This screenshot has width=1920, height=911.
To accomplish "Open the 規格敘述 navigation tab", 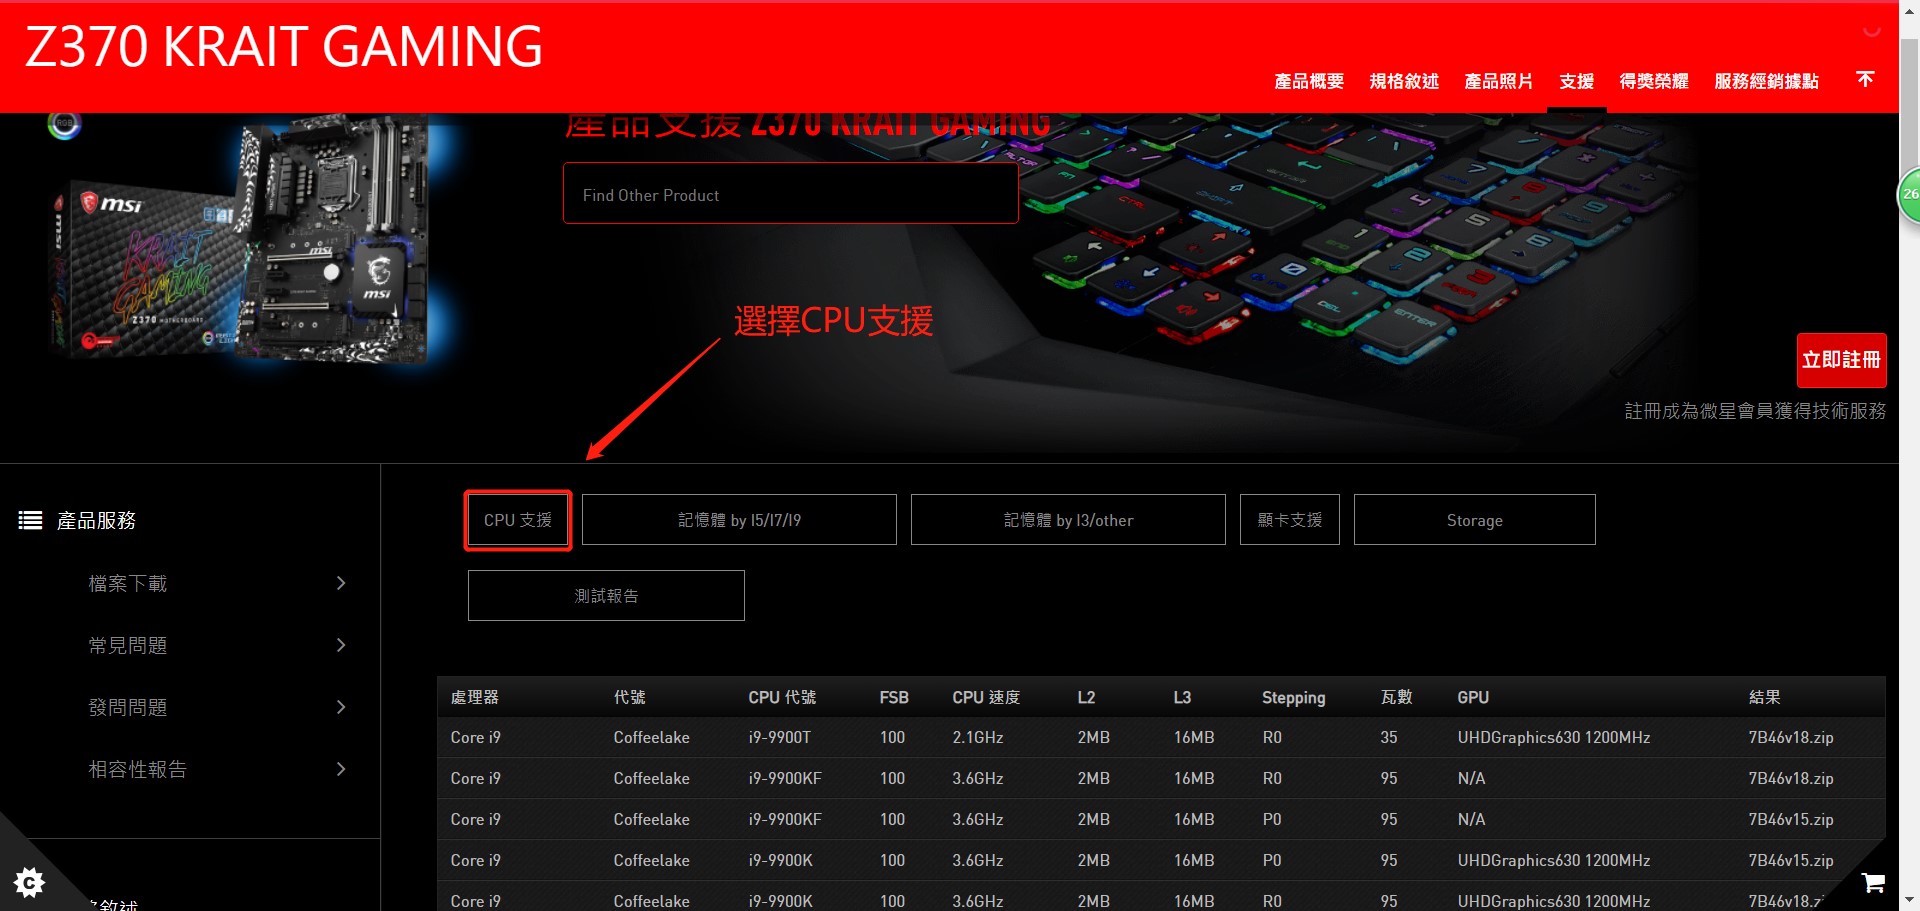I will coord(1403,81).
